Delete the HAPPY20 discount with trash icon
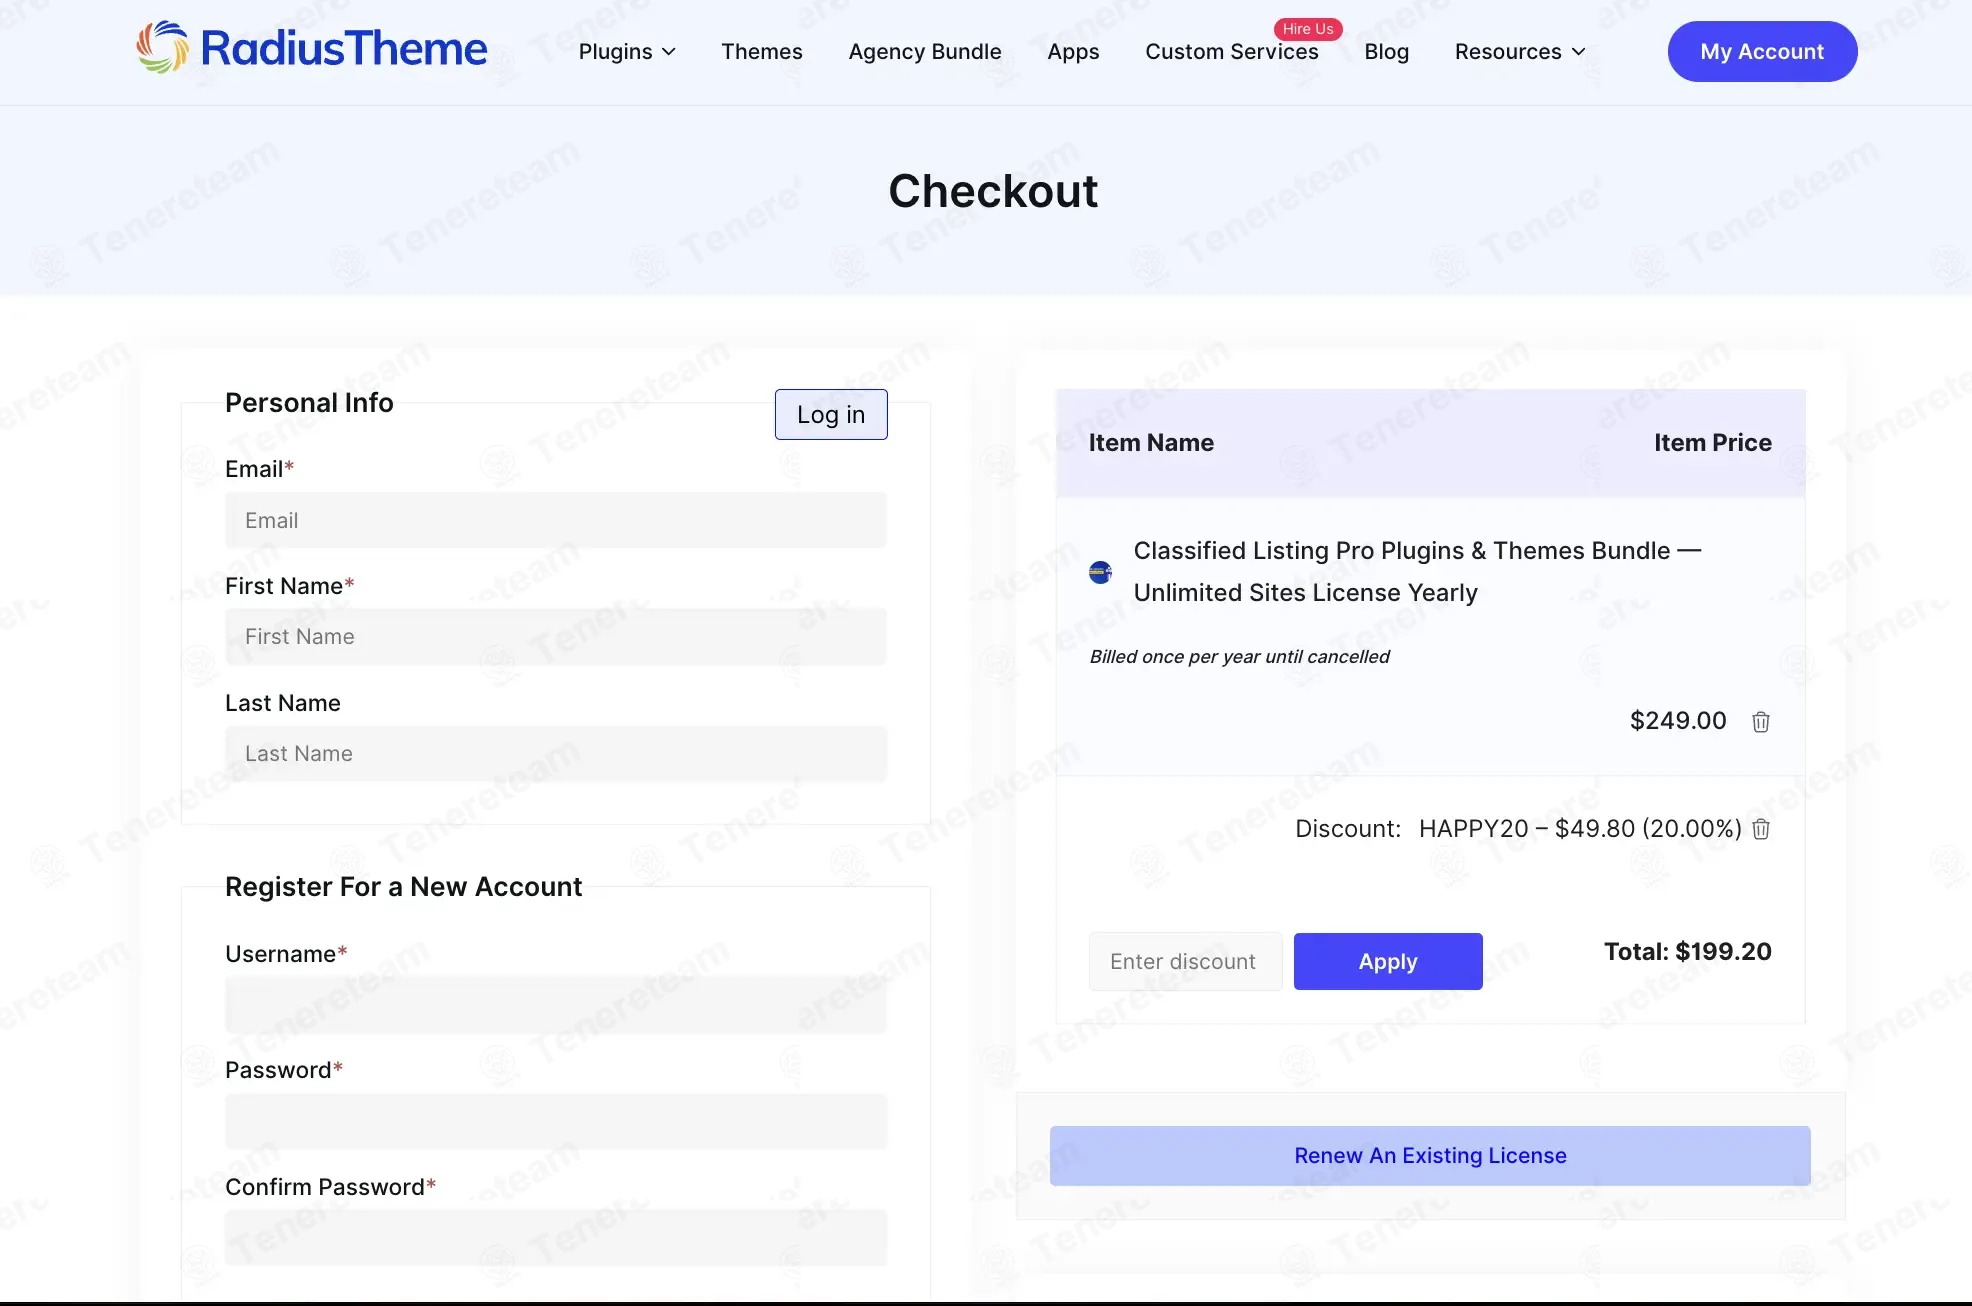This screenshot has height=1306, width=1972. (1761, 829)
